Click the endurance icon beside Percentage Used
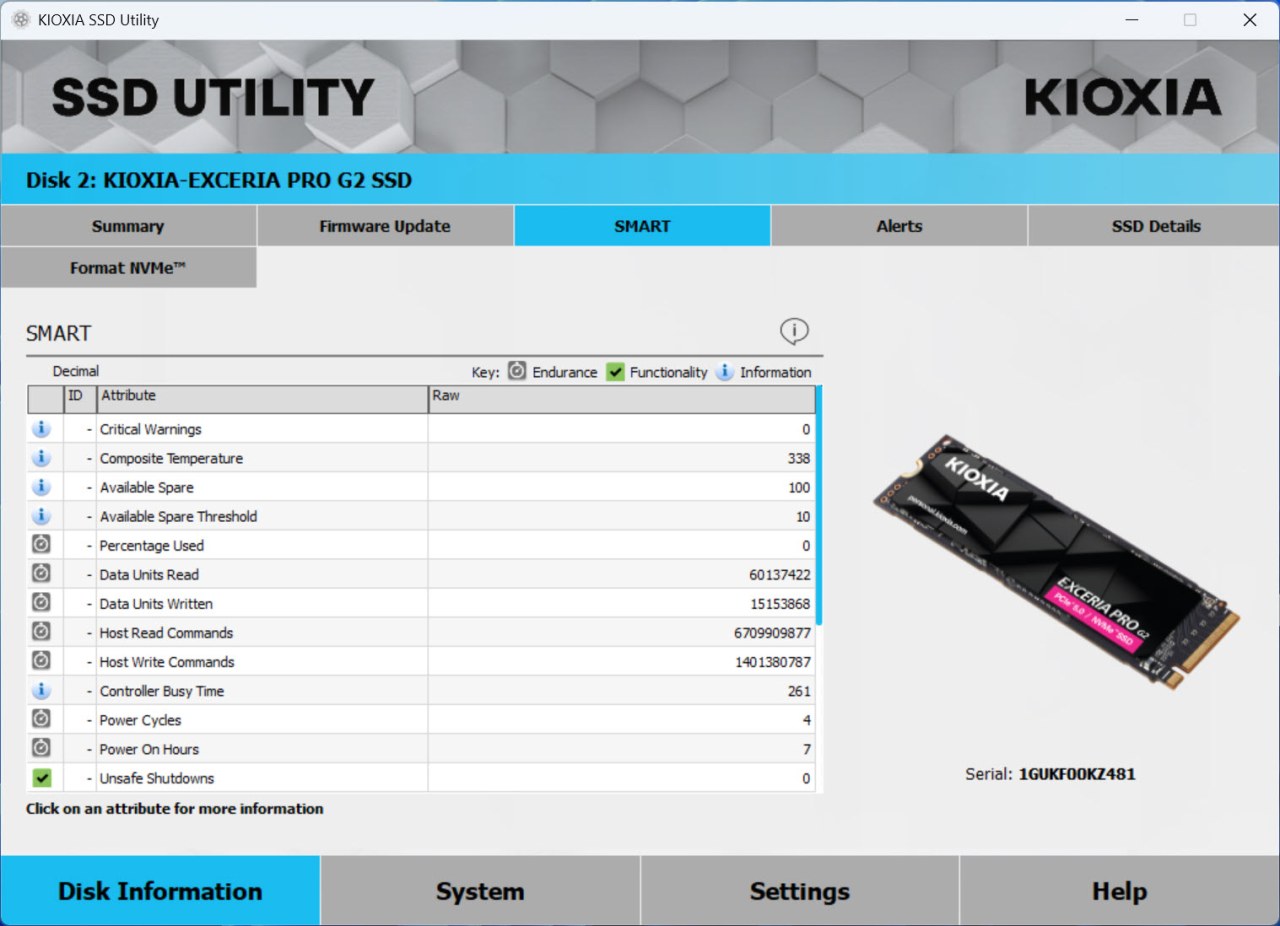Screen dimensions: 1280x926 coord(41,545)
